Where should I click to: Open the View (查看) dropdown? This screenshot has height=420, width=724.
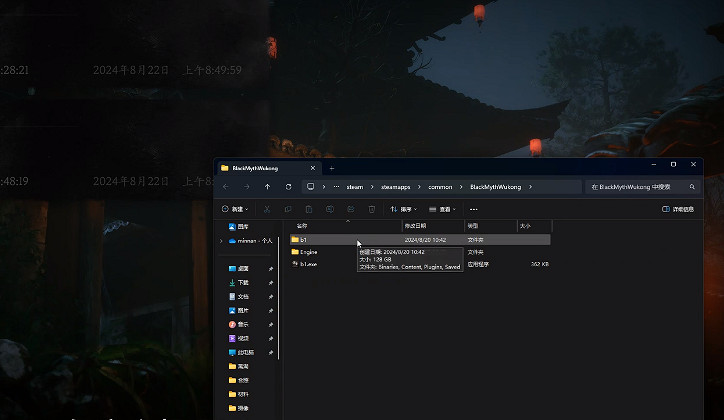pos(442,209)
